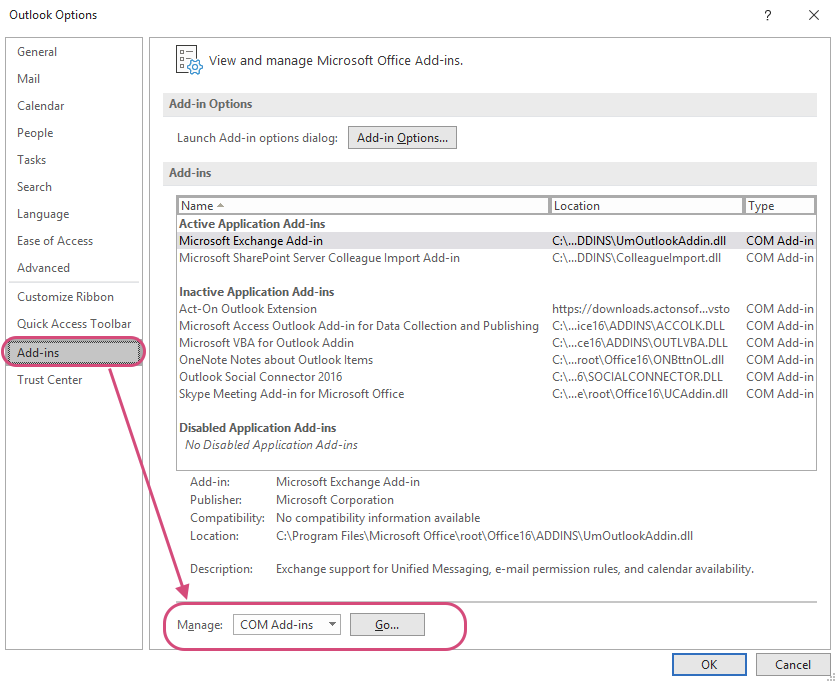This screenshot has height=683, width=837.
Task: Click the Microsoft Corporation publisher value
Action: (x=335, y=500)
